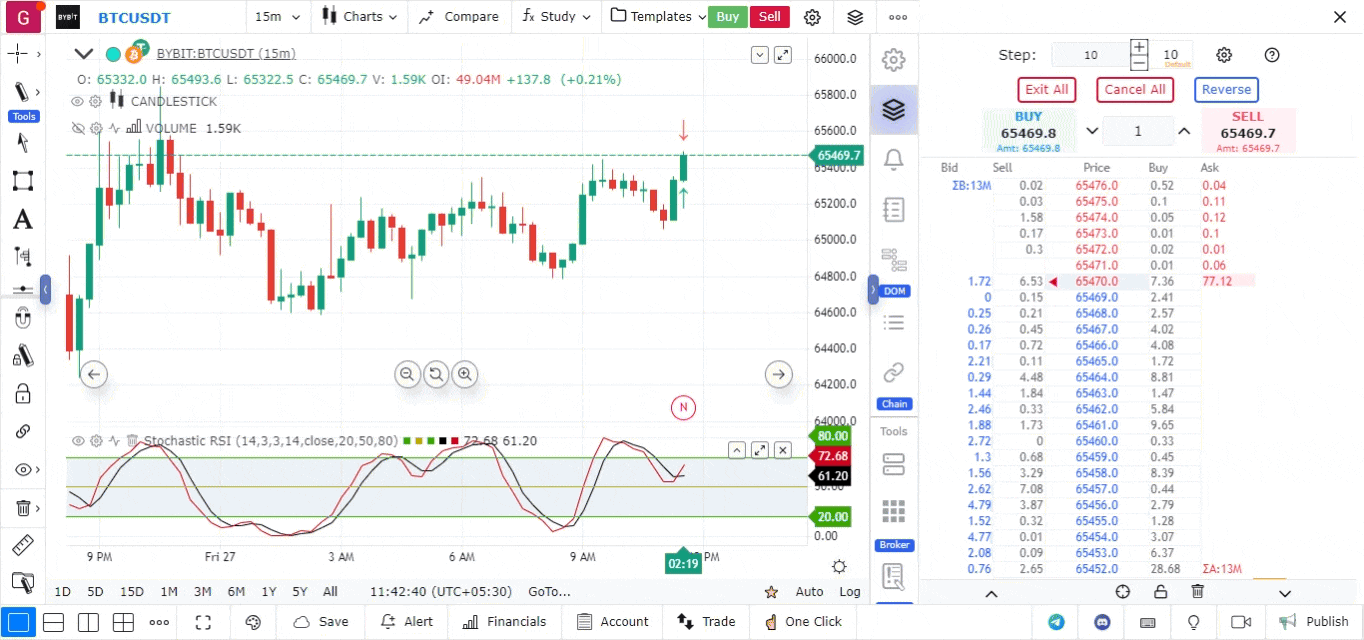Open the alerts bell icon in sidebar
This screenshot has height=640, width=1364.
point(893,159)
